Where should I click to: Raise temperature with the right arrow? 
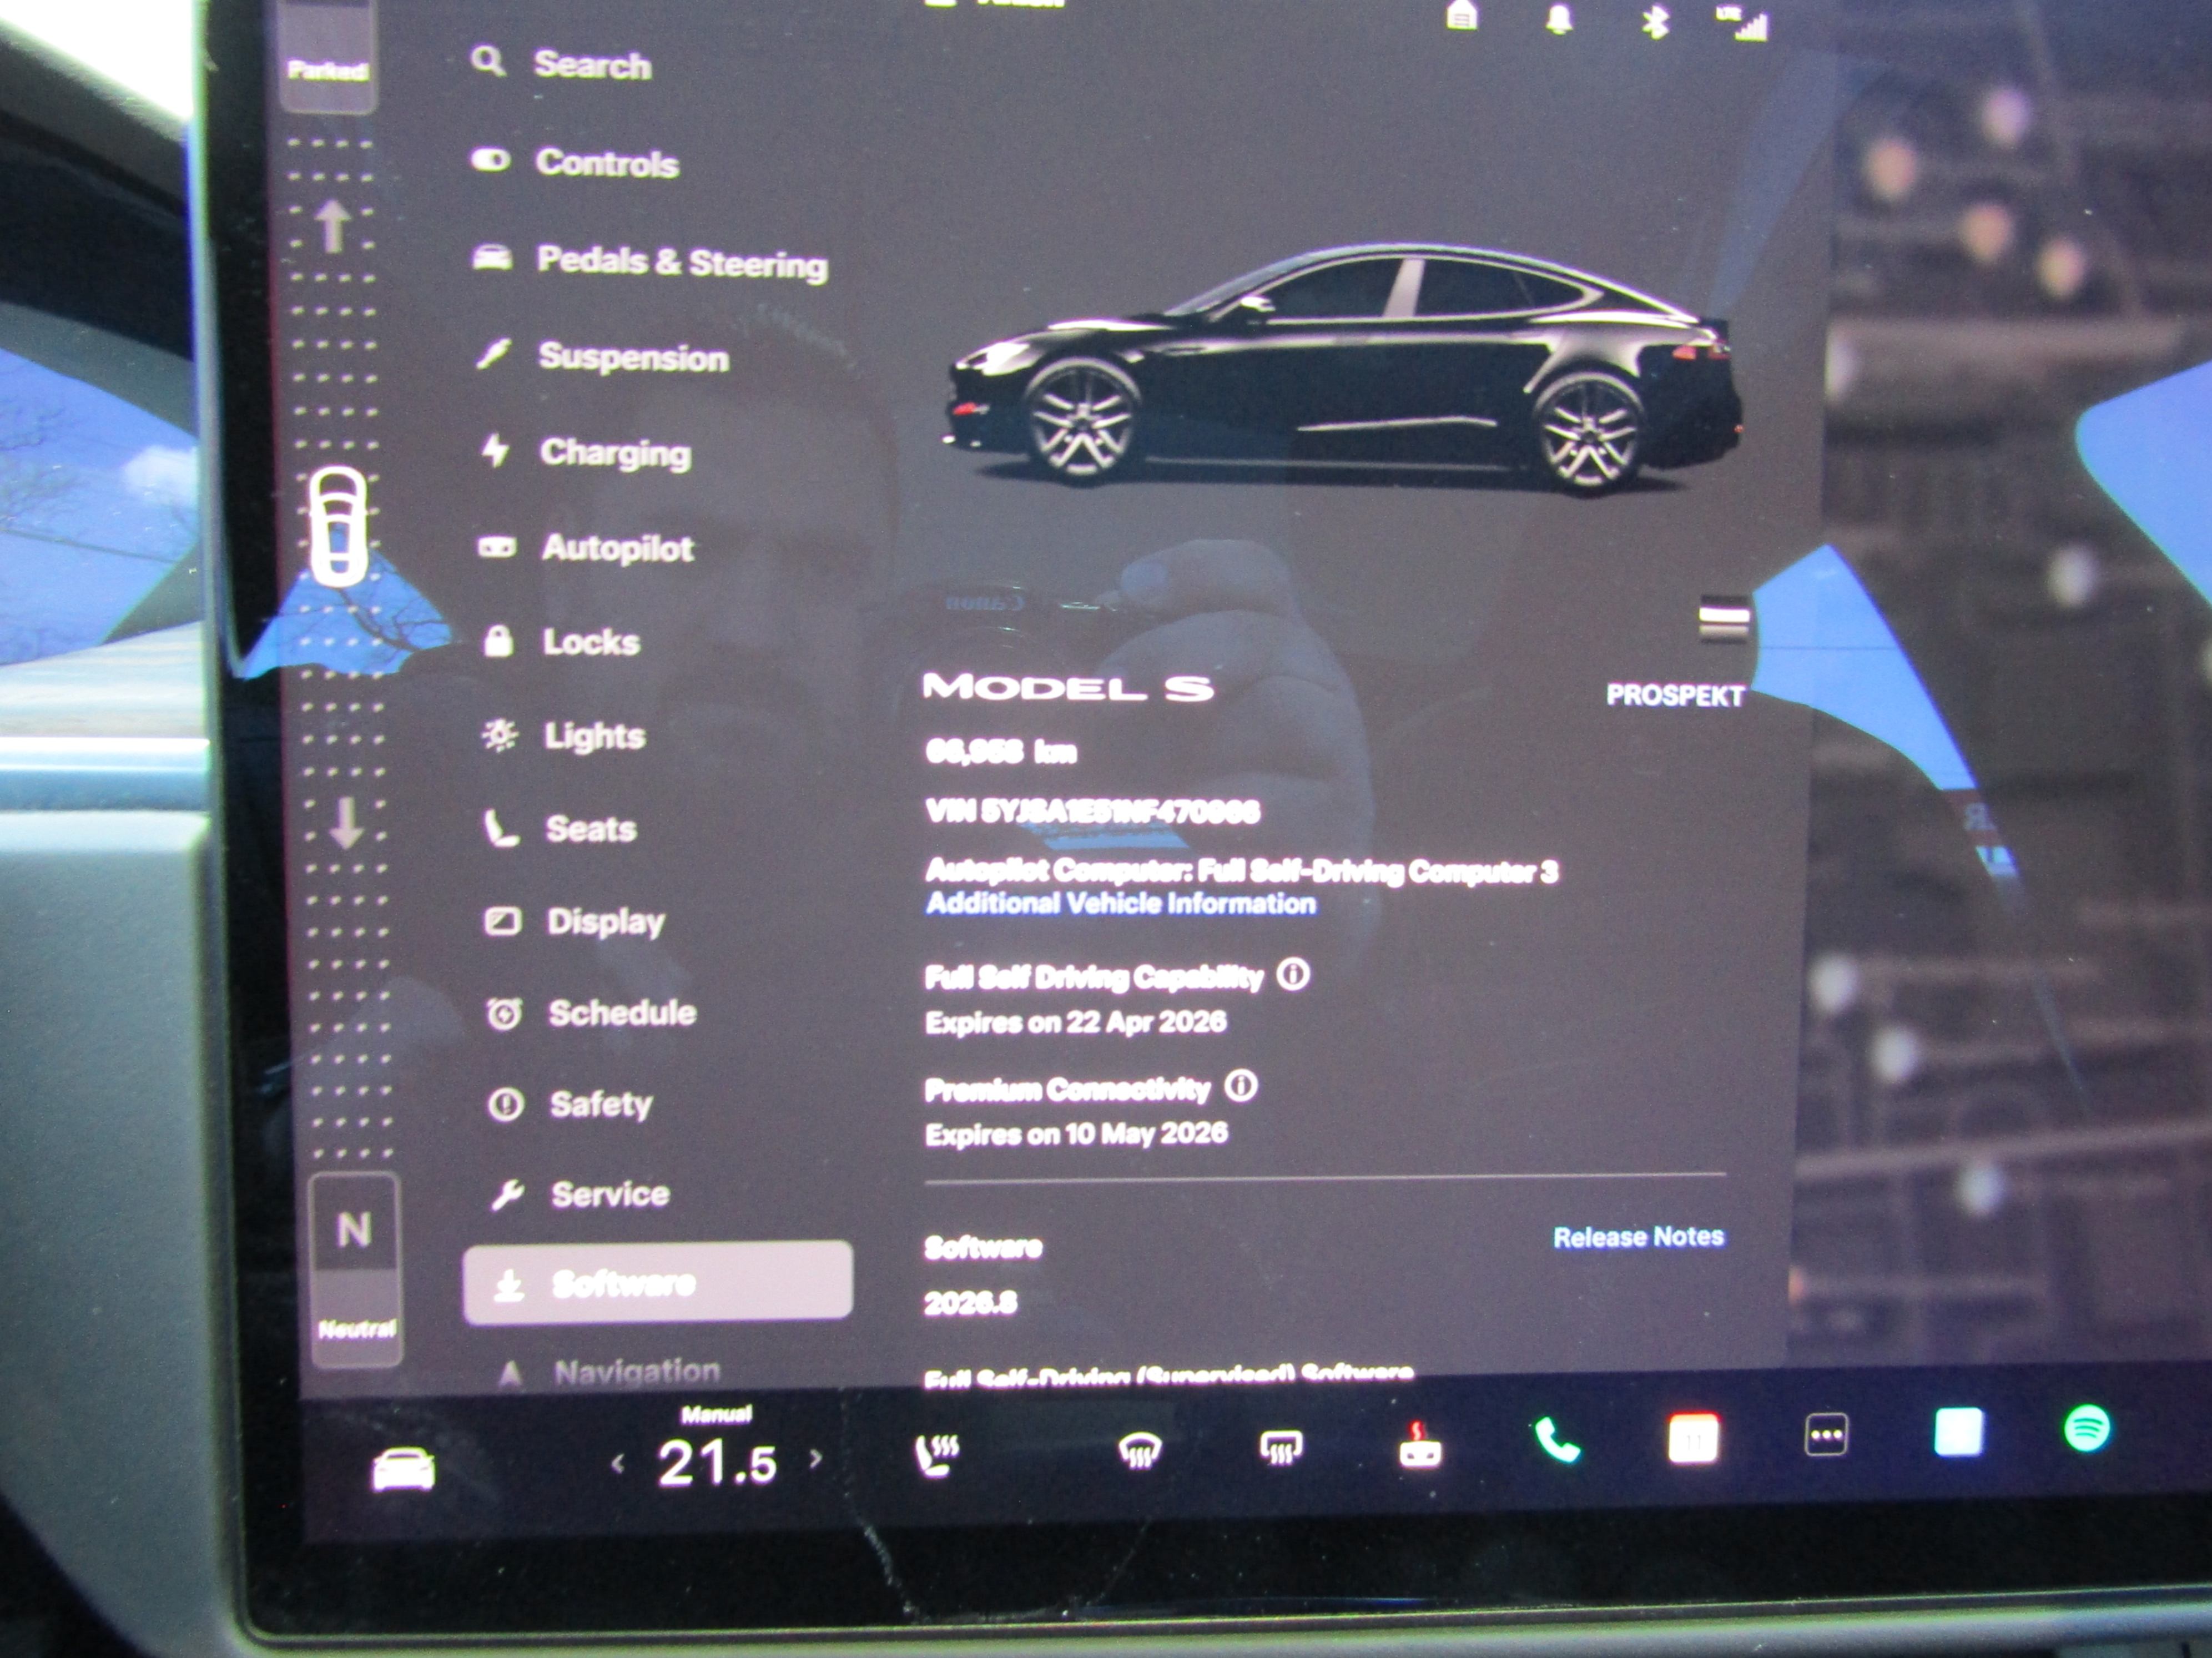(x=816, y=1459)
